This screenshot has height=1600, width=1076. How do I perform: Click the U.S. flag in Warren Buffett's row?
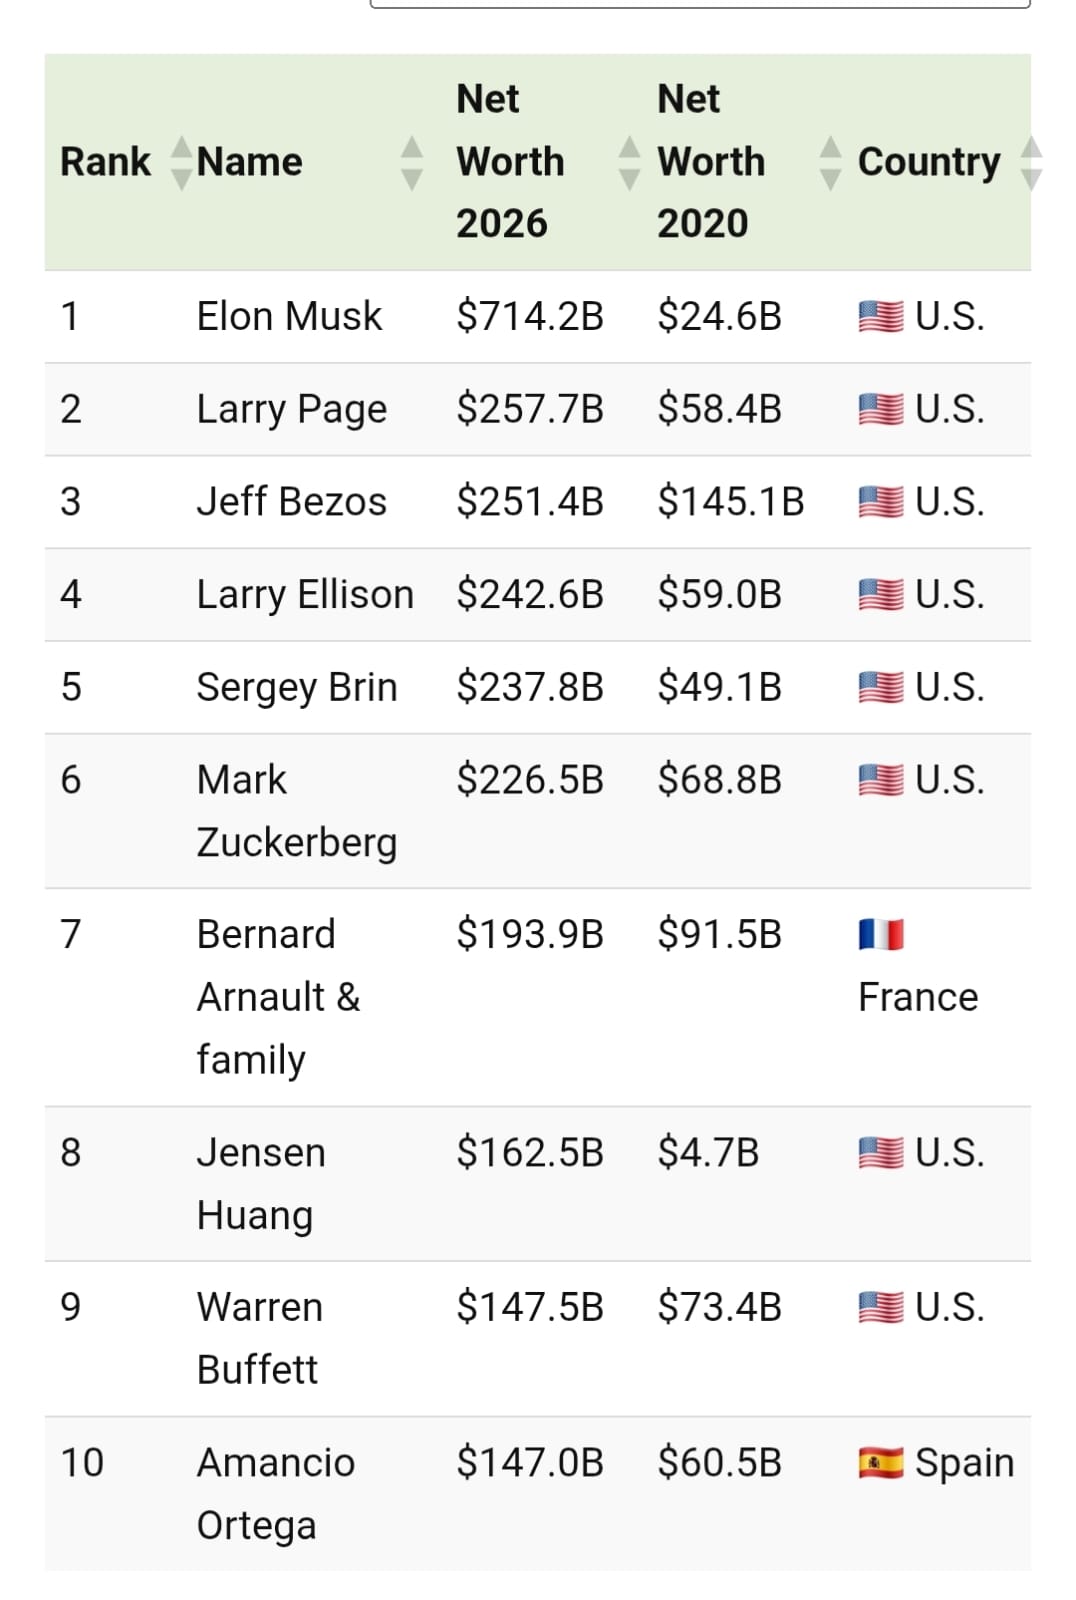(883, 1306)
